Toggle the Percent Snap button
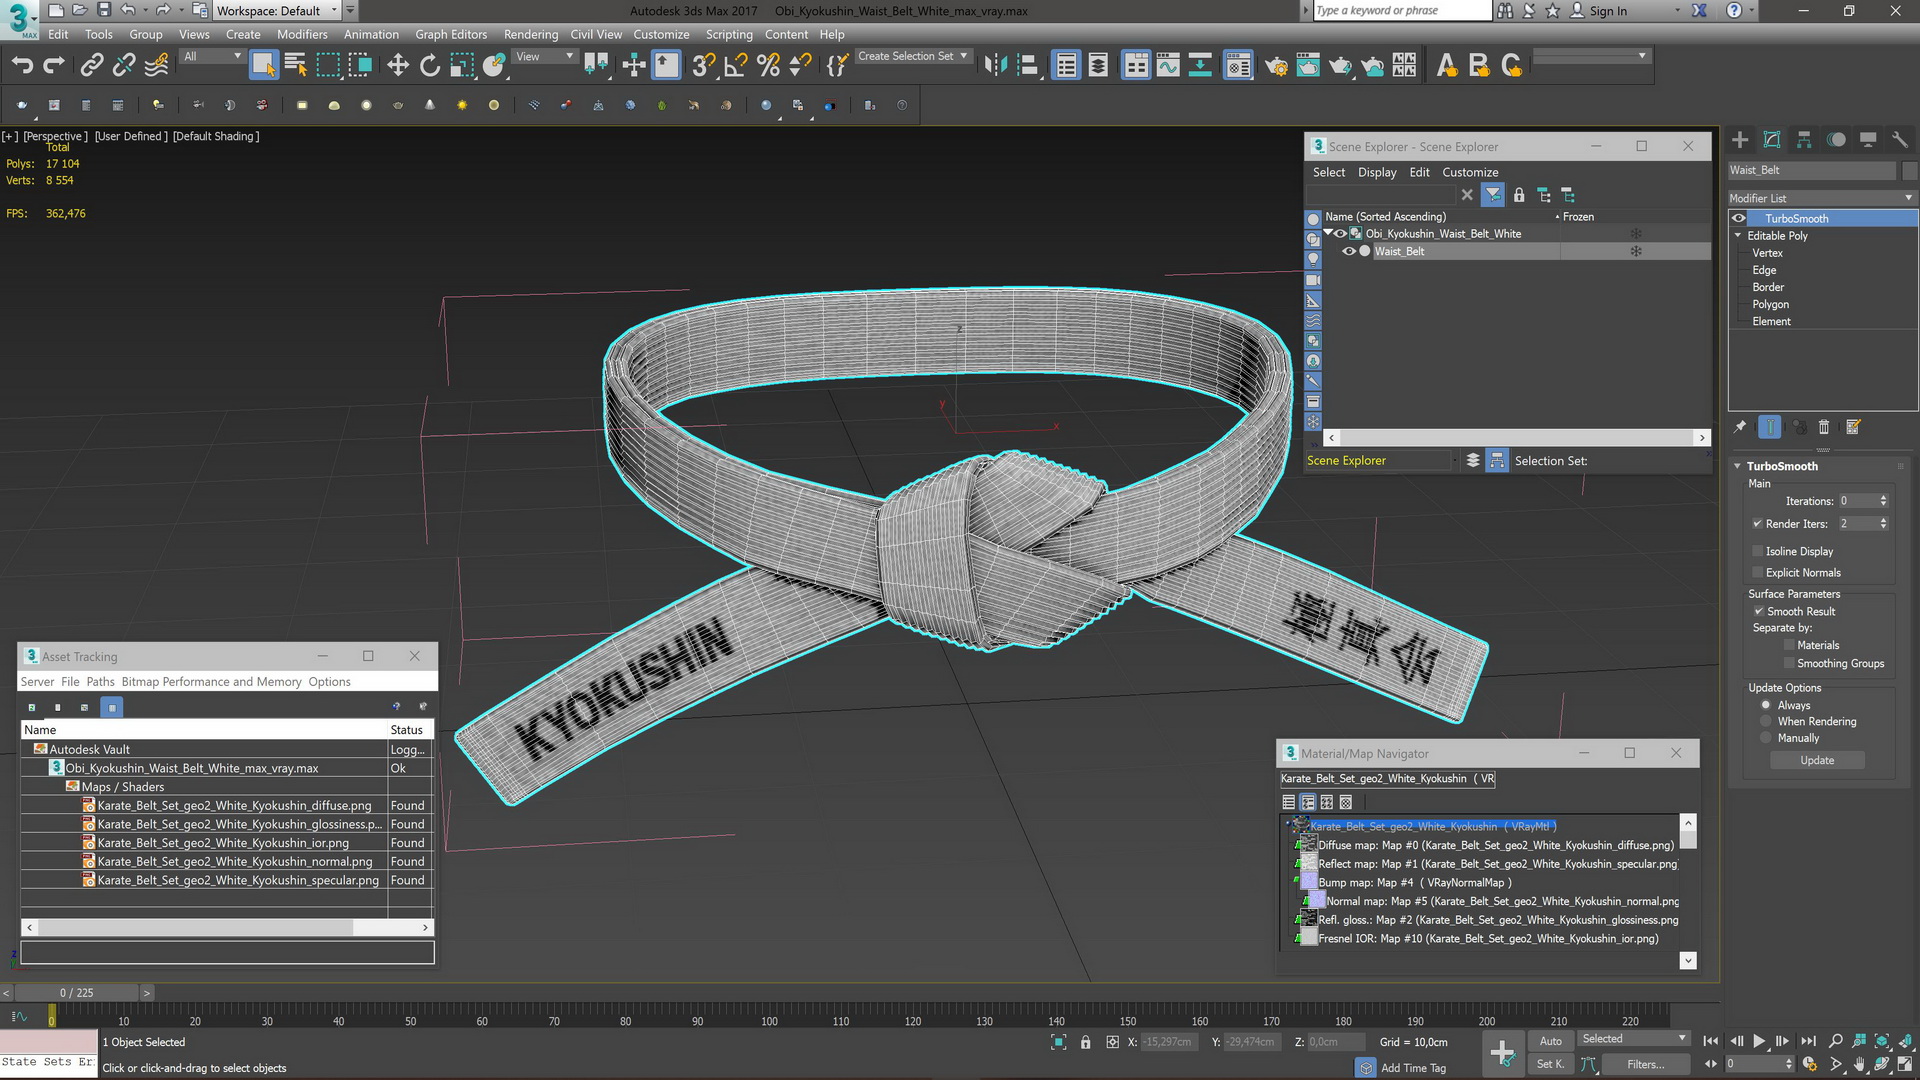The height and width of the screenshot is (1080, 1920). (x=768, y=66)
